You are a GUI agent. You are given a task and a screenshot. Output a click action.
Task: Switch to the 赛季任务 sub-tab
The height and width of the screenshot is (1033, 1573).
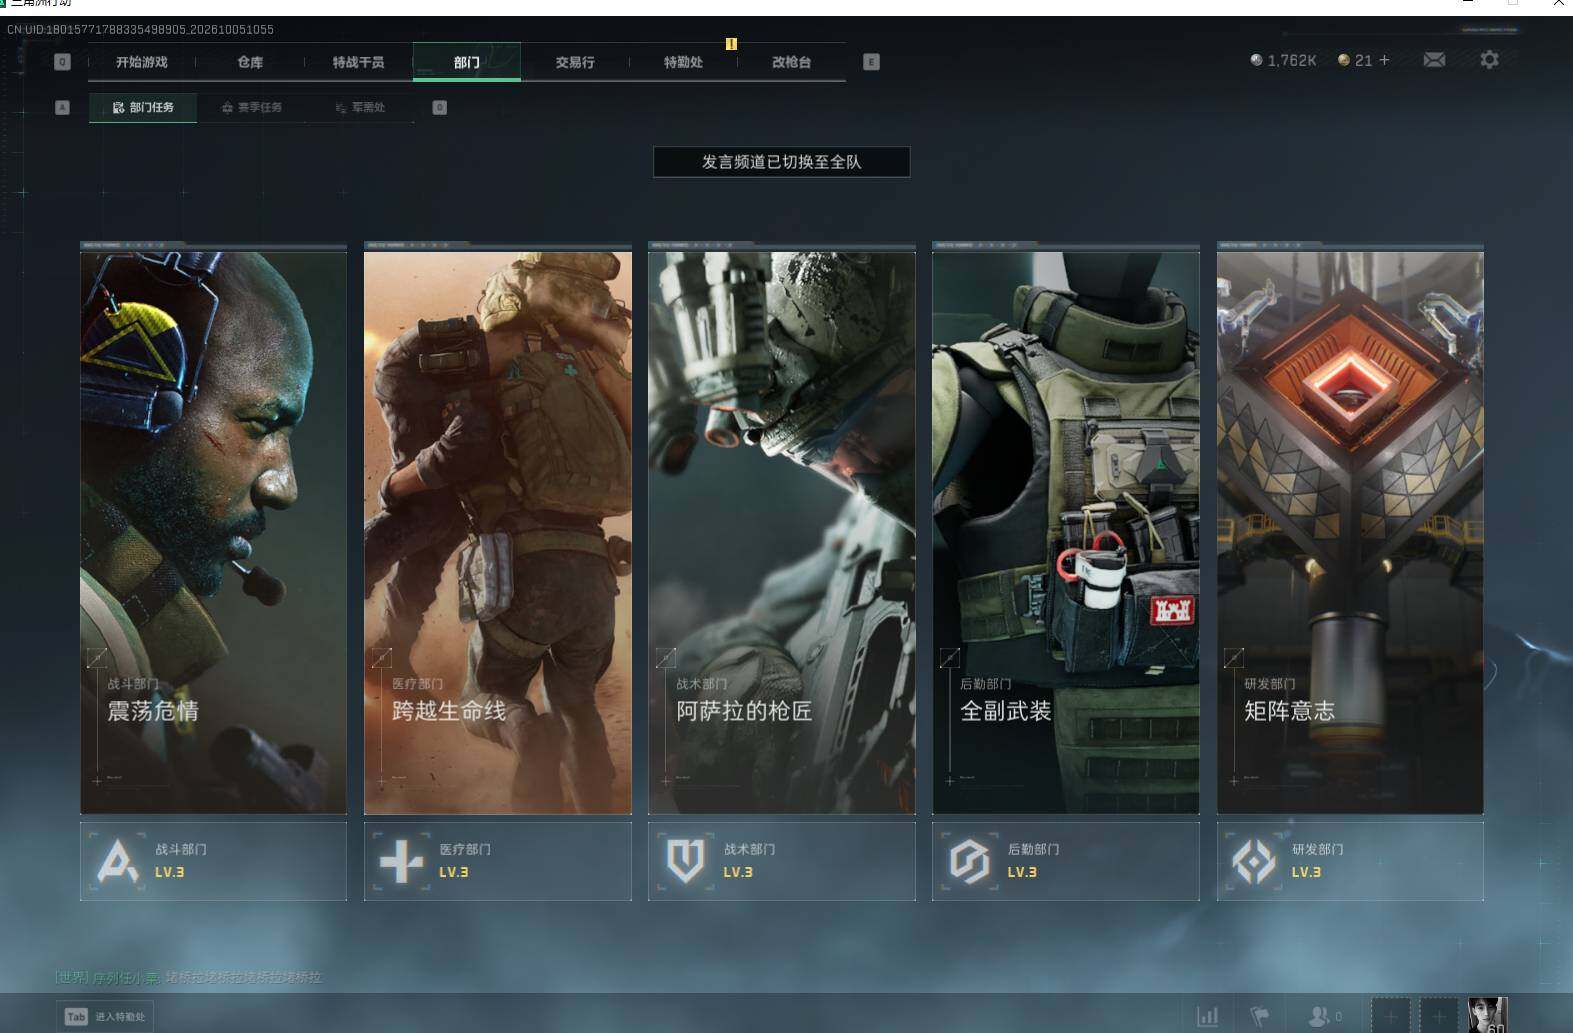tap(252, 107)
